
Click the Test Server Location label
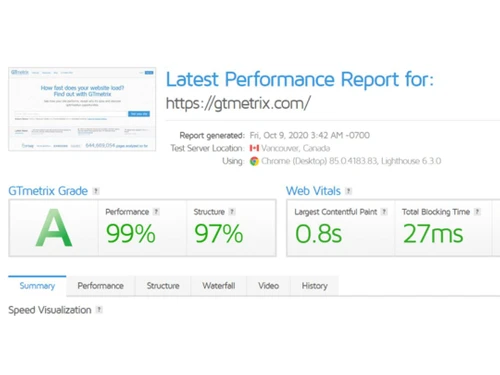pyautogui.click(x=207, y=148)
